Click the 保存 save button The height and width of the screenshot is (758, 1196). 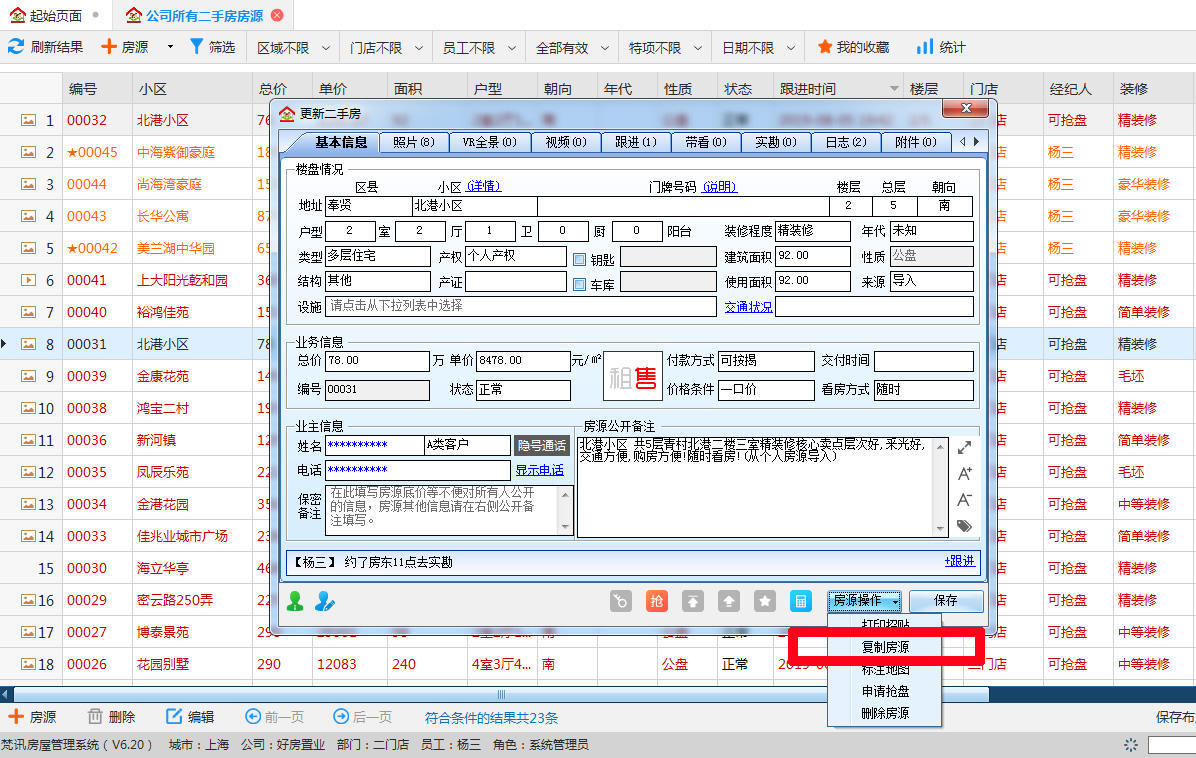945,601
